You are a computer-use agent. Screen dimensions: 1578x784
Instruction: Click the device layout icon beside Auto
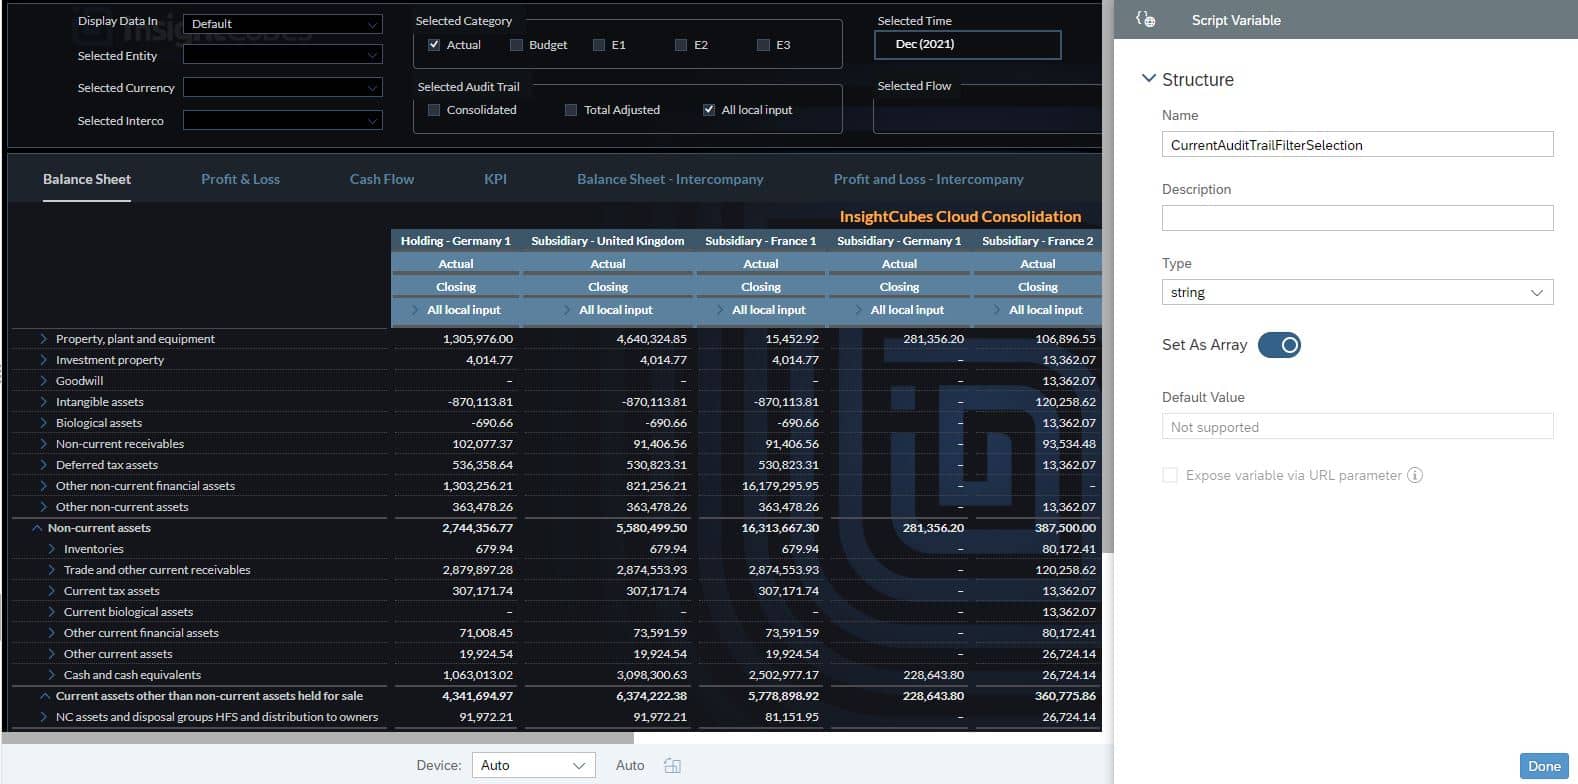pos(672,765)
